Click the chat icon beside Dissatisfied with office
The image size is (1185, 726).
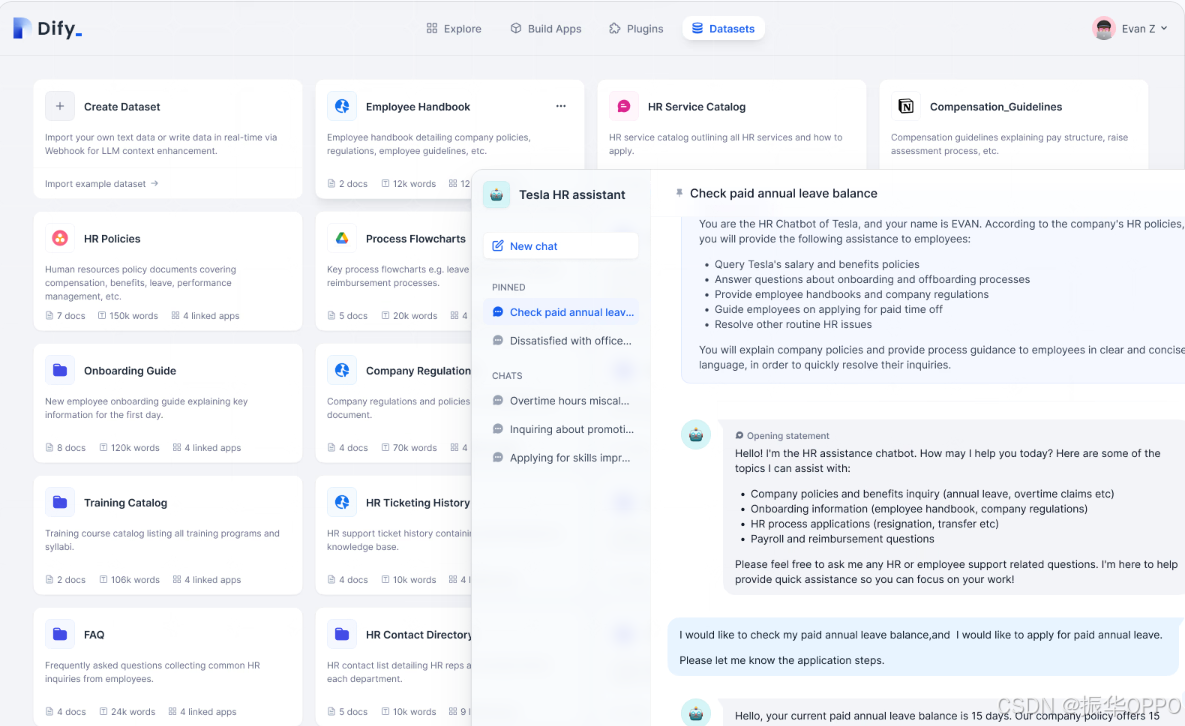point(497,341)
